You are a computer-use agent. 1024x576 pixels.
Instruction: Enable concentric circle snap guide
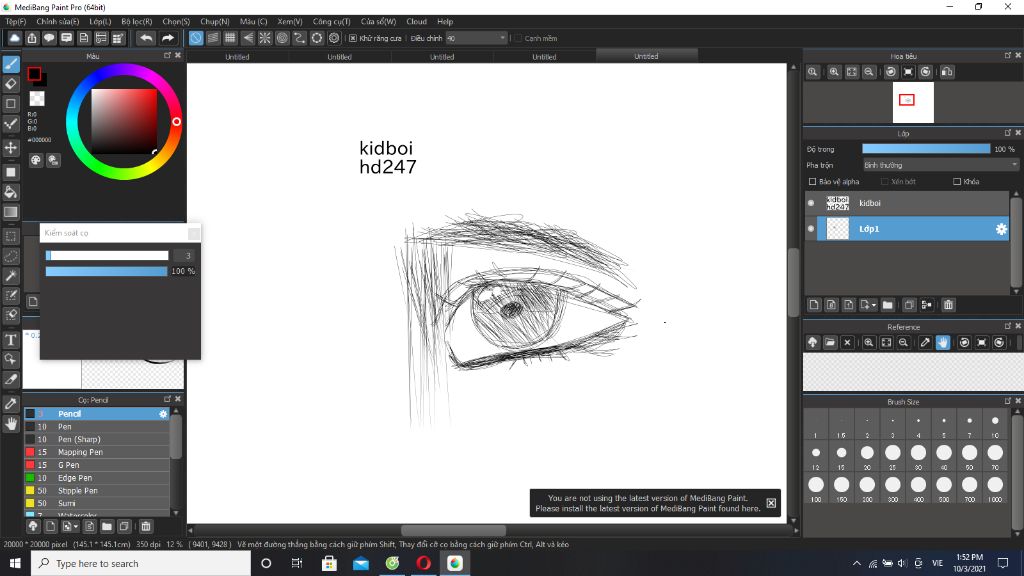[x=282, y=39]
